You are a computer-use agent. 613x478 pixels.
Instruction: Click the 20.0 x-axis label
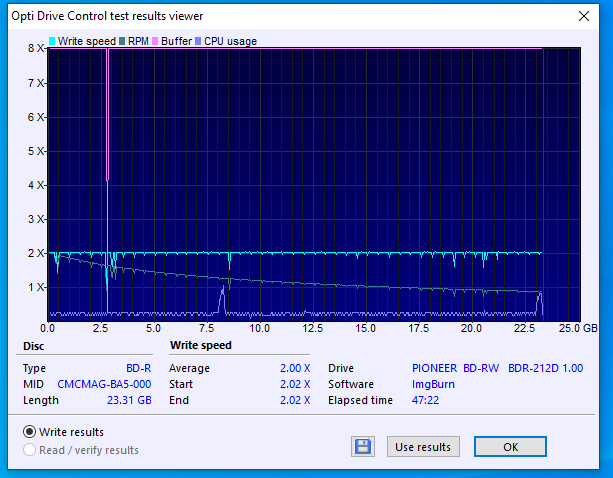471,328
